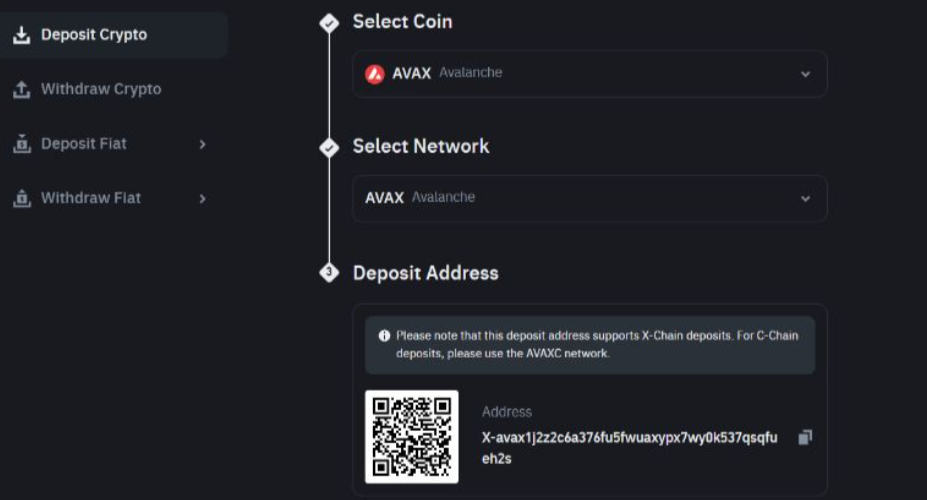
Task: Click the red AVAX coin logo
Action: coord(375,73)
